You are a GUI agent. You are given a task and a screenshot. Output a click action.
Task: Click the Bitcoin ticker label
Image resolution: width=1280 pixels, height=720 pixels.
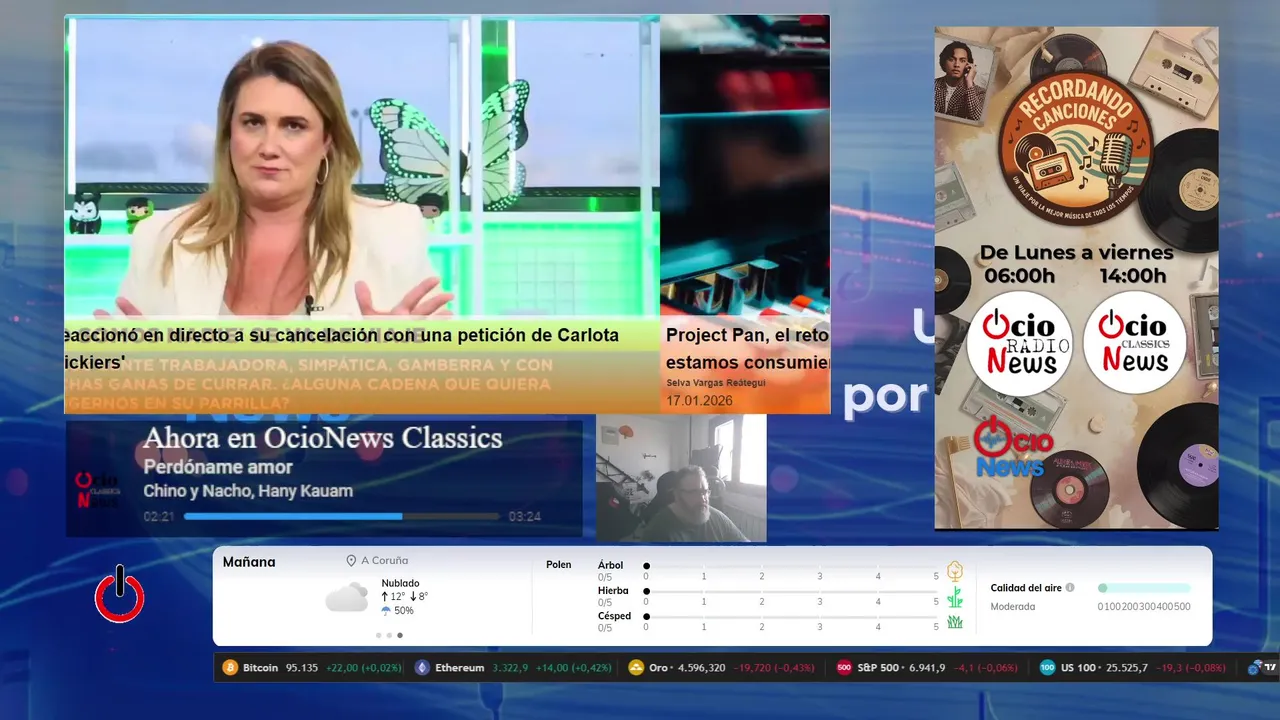(x=260, y=667)
